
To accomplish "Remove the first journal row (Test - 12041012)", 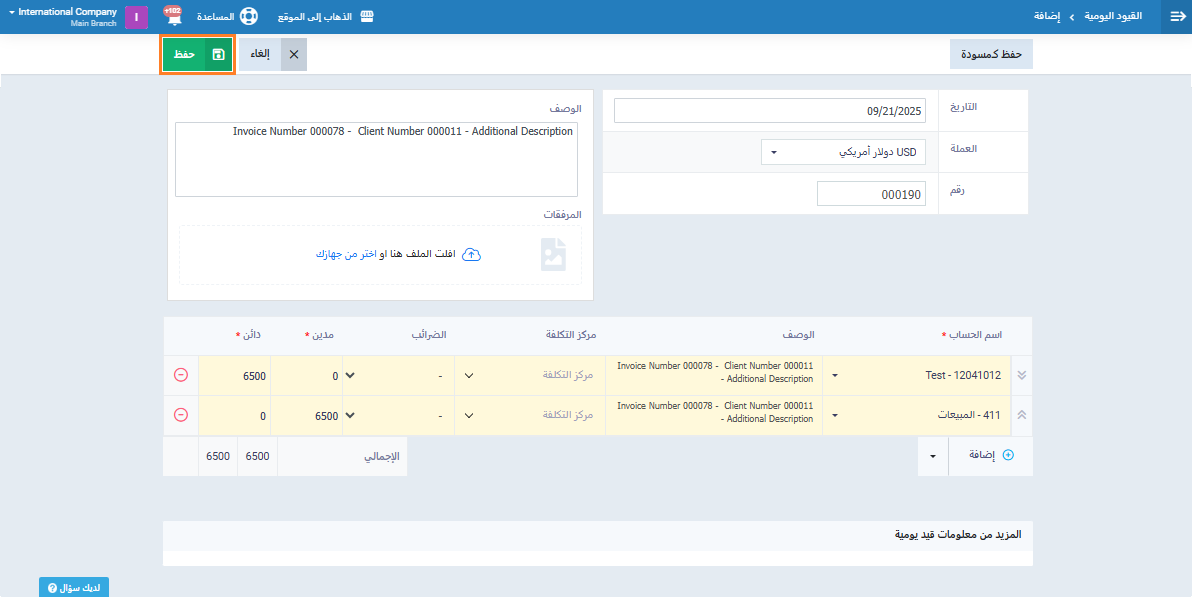I will click(181, 375).
